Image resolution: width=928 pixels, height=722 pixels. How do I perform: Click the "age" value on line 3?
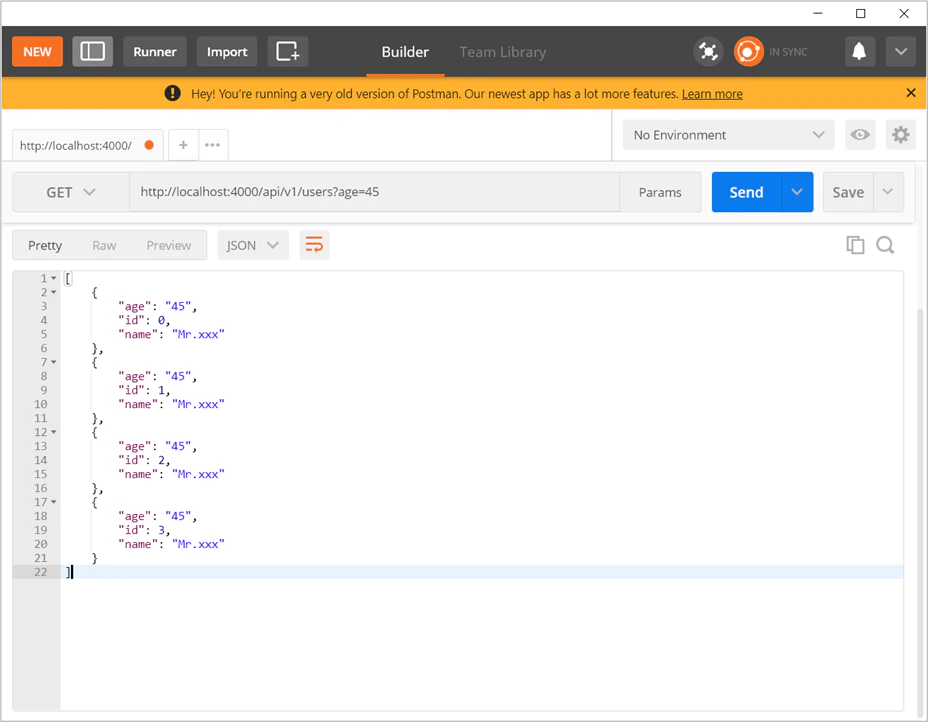pos(178,307)
